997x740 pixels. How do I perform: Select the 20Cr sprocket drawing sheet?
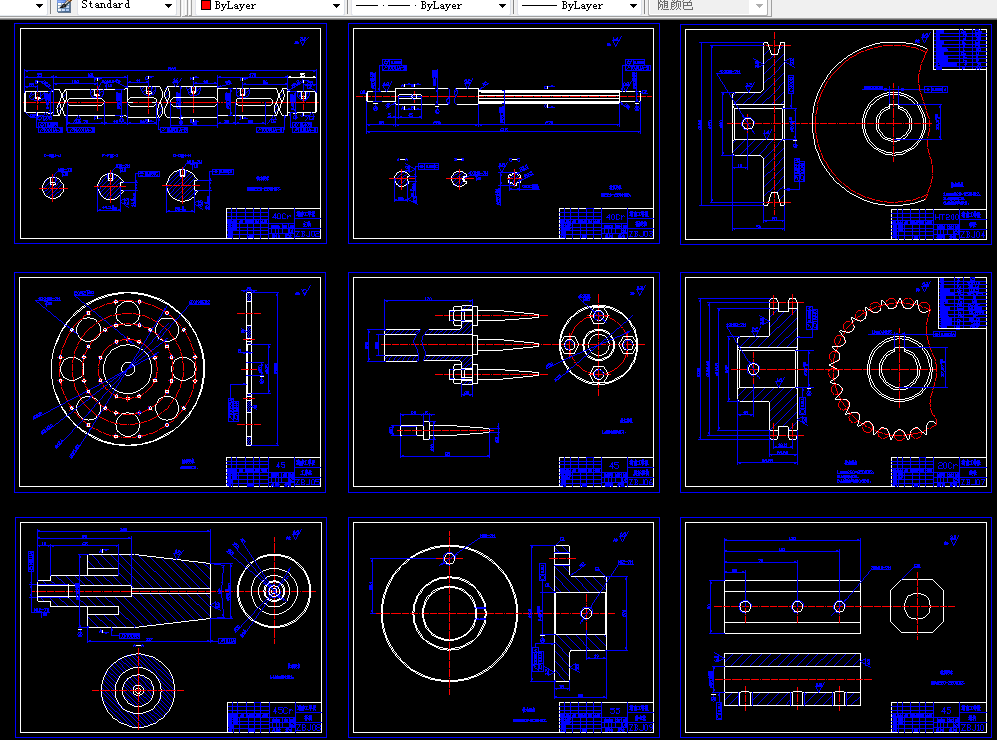(836, 382)
